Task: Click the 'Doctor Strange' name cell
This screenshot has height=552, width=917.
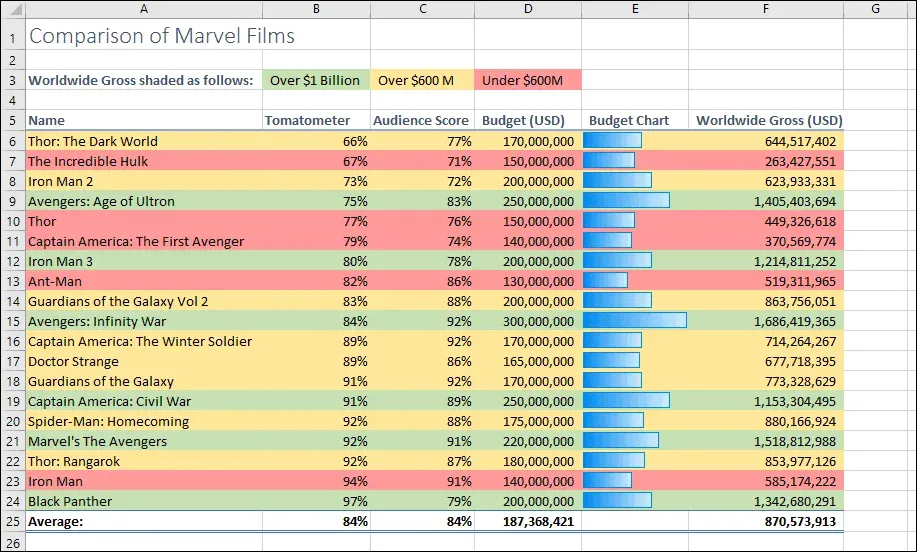Action: [x=143, y=361]
